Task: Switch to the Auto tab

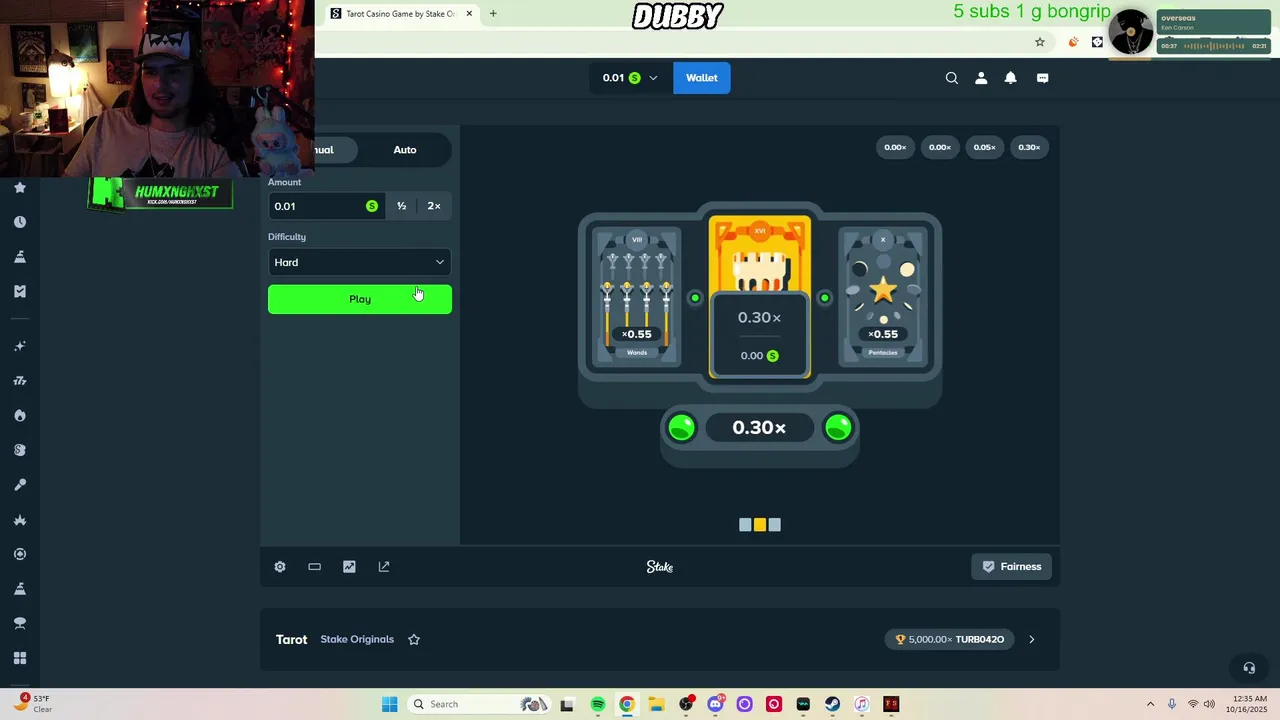Action: tap(405, 150)
